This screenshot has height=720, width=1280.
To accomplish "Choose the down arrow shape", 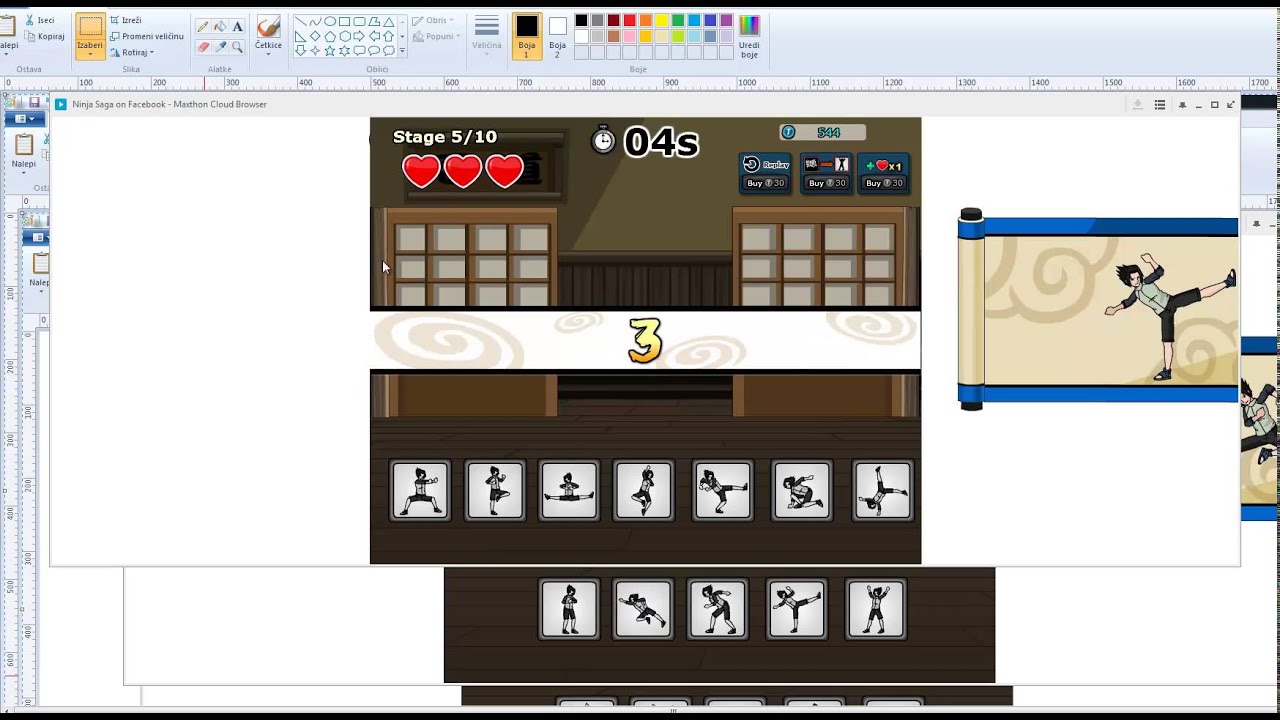I will (301, 51).
